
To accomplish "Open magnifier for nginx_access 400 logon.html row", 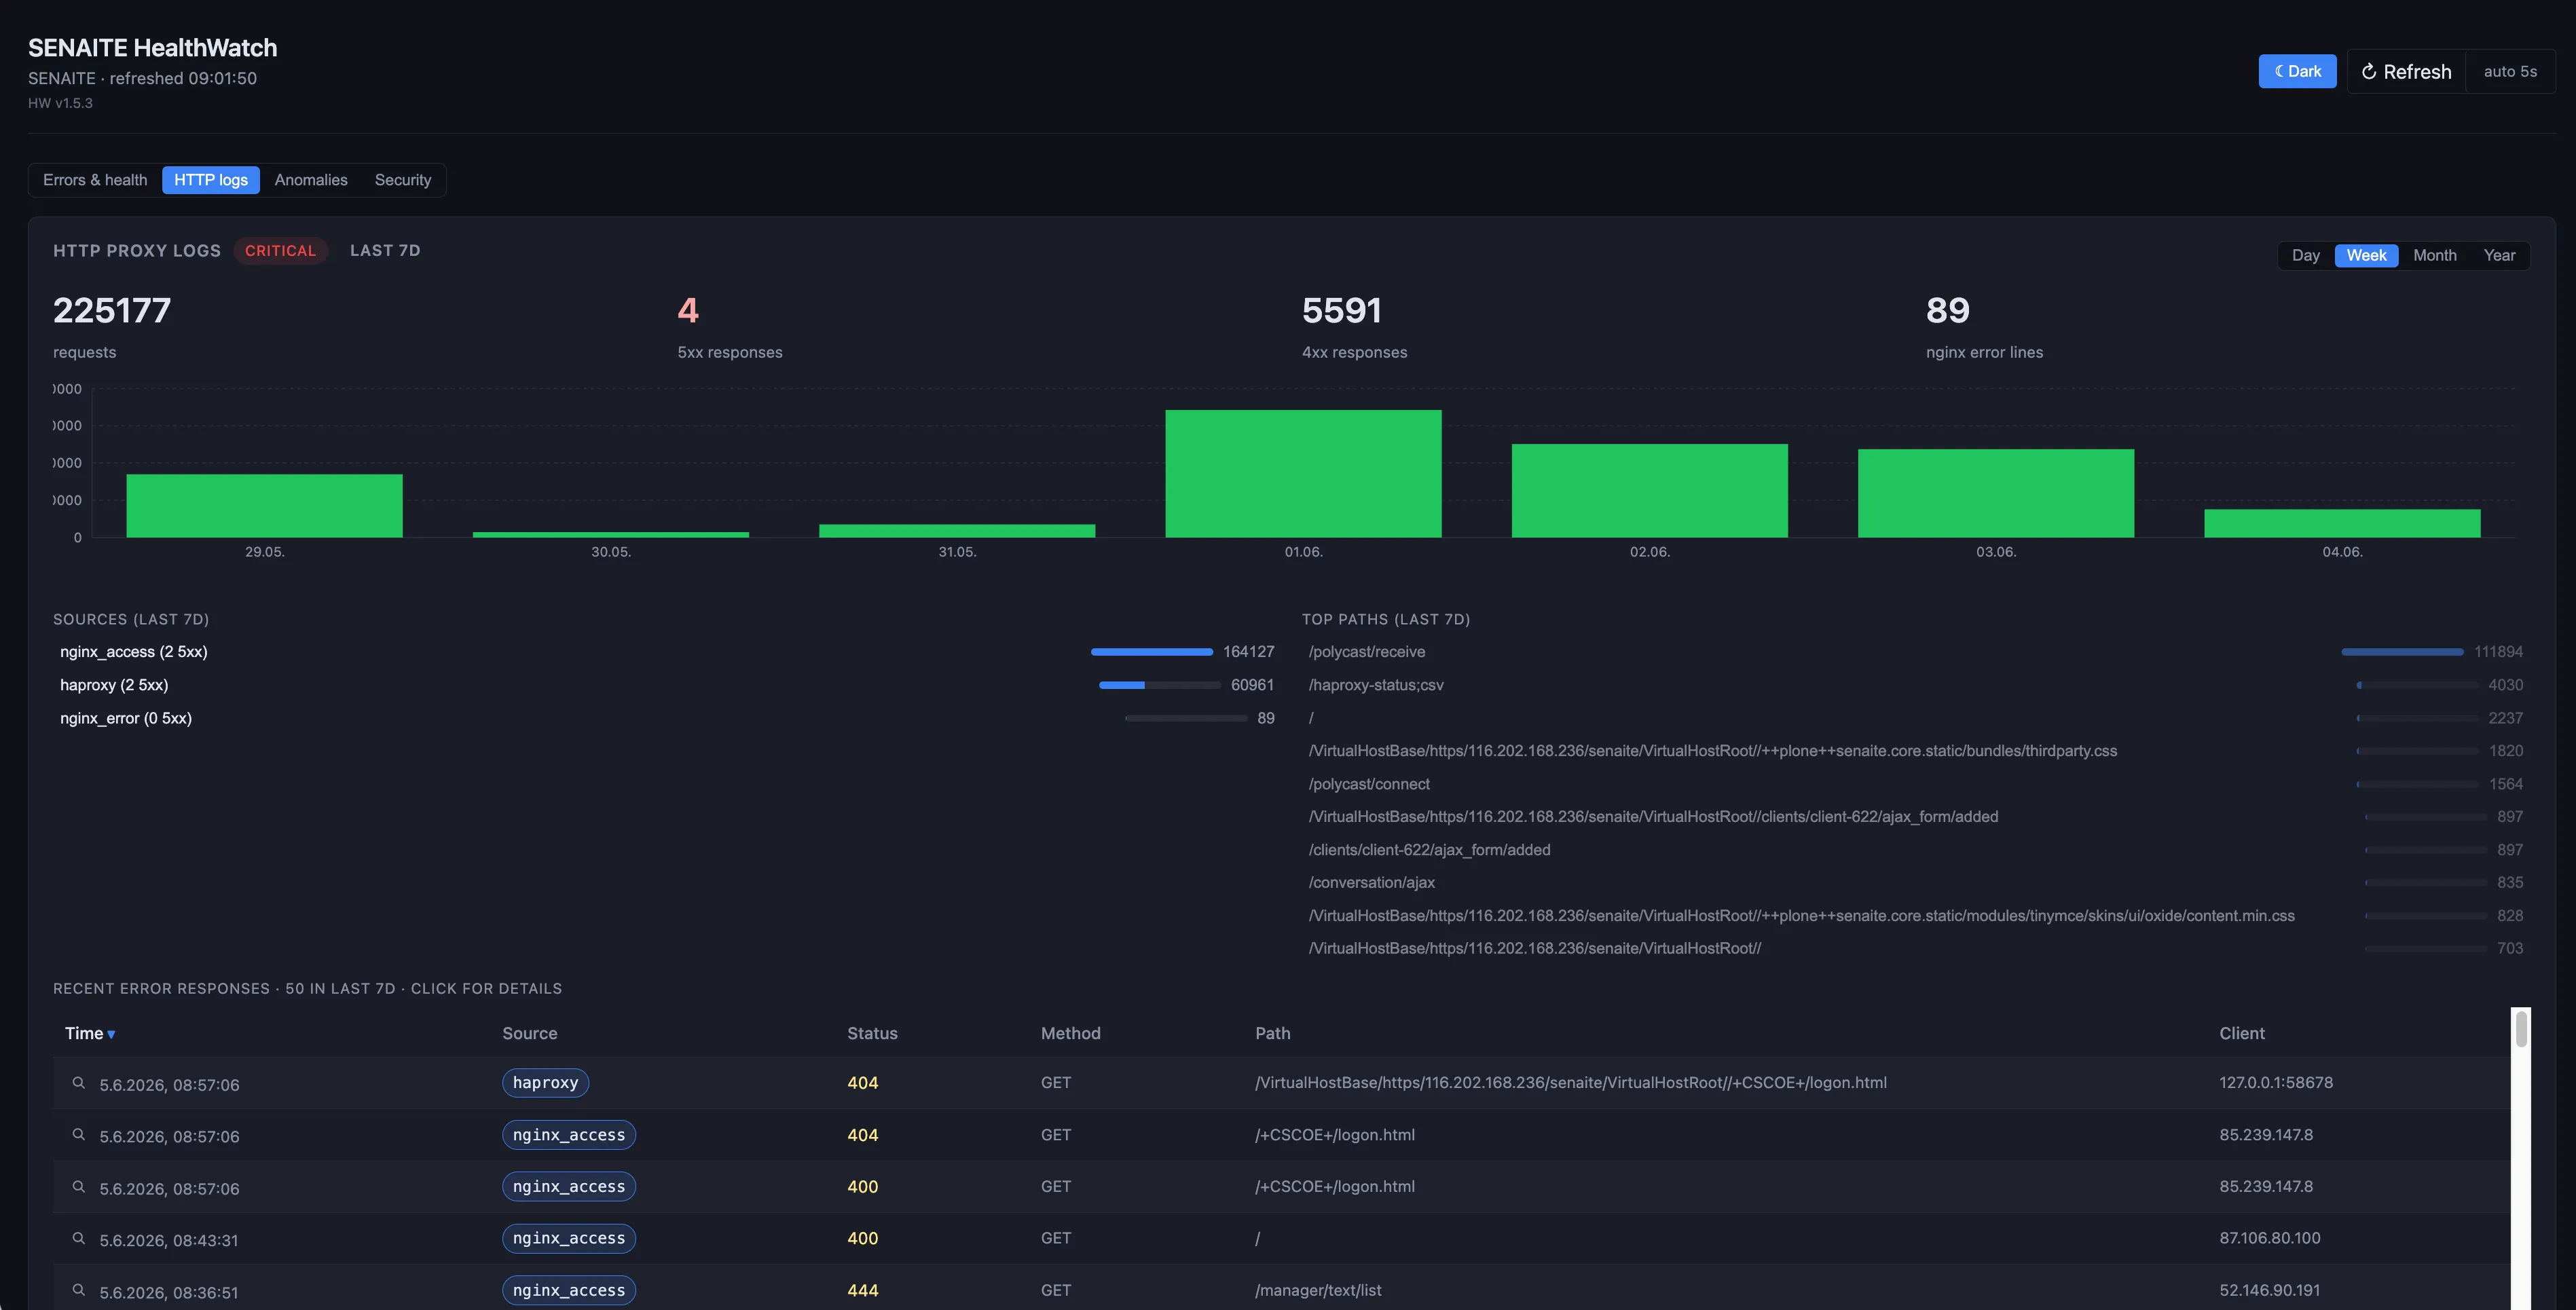I will 78,1186.
